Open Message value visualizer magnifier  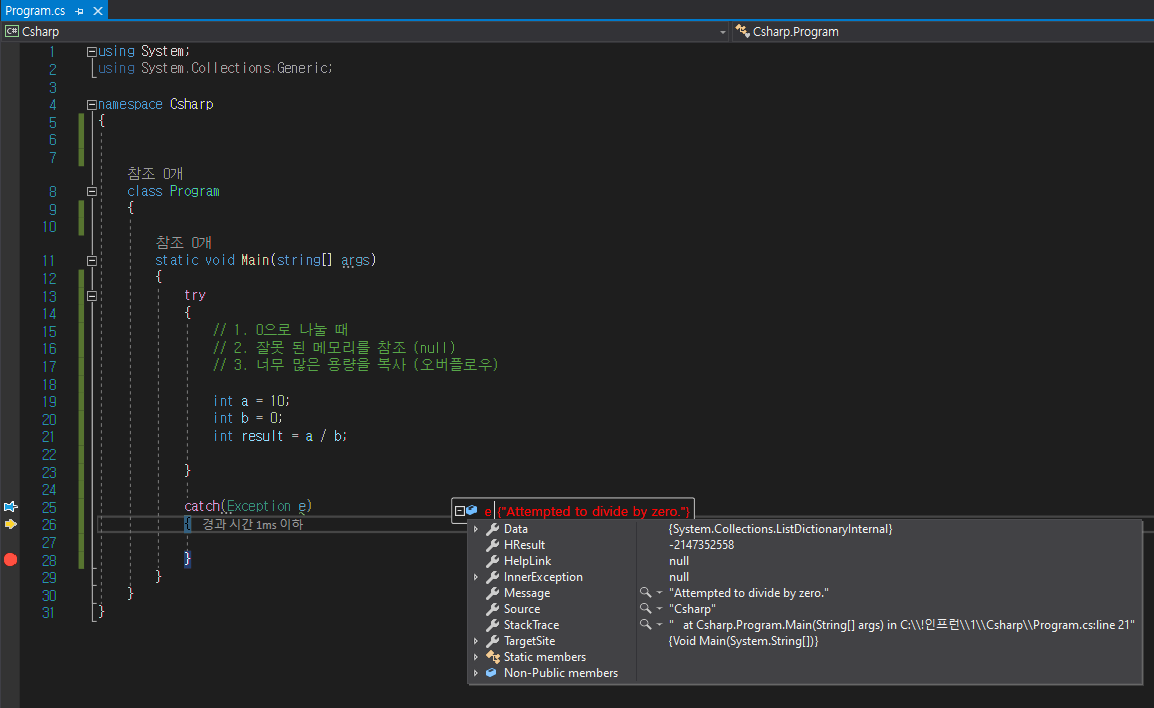(645, 592)
